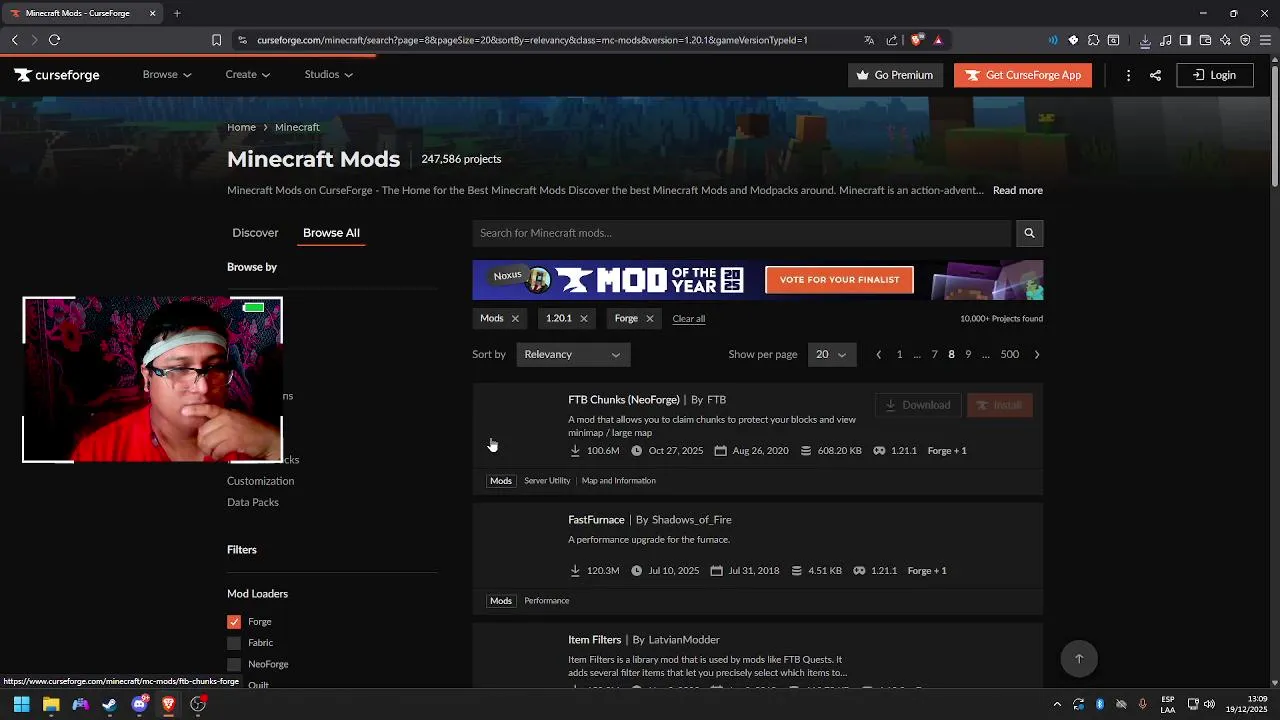Viewport: 1280px width, 720px height.
Task: Open the Browse menu
Action: pyautogui.click(x=166, y=75)
